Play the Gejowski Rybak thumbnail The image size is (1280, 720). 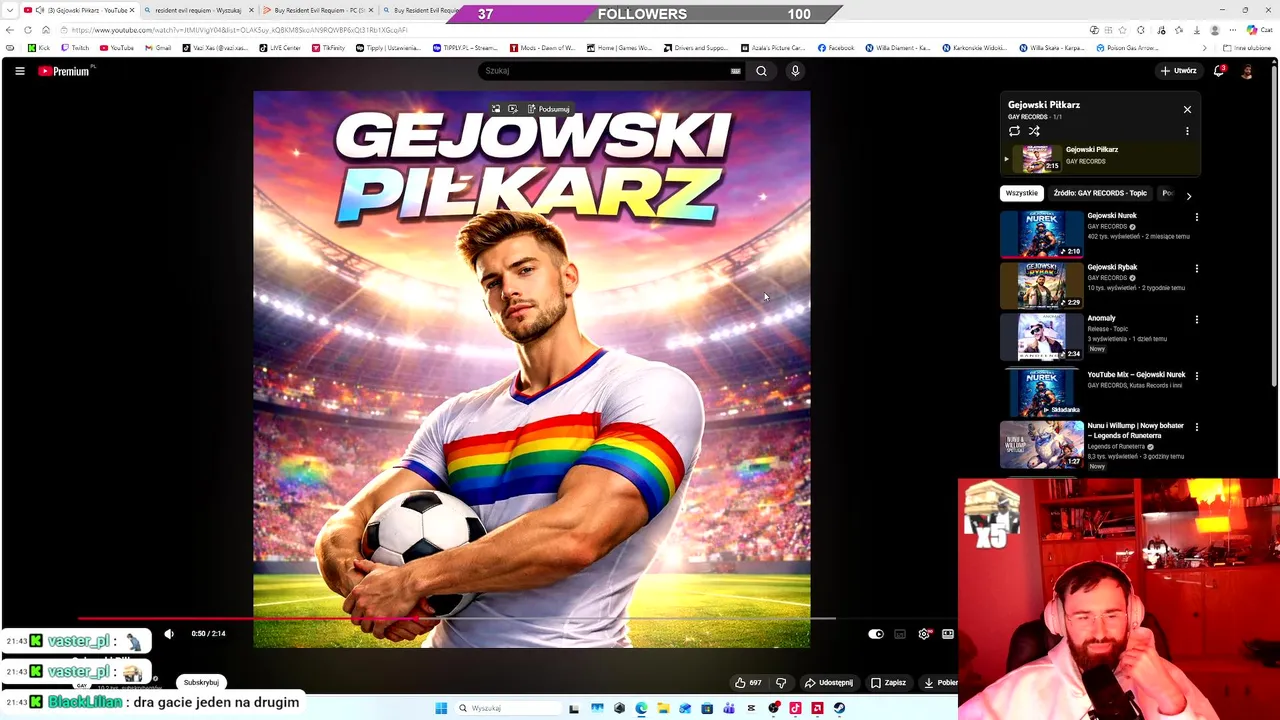click(x=1042, y=284)
